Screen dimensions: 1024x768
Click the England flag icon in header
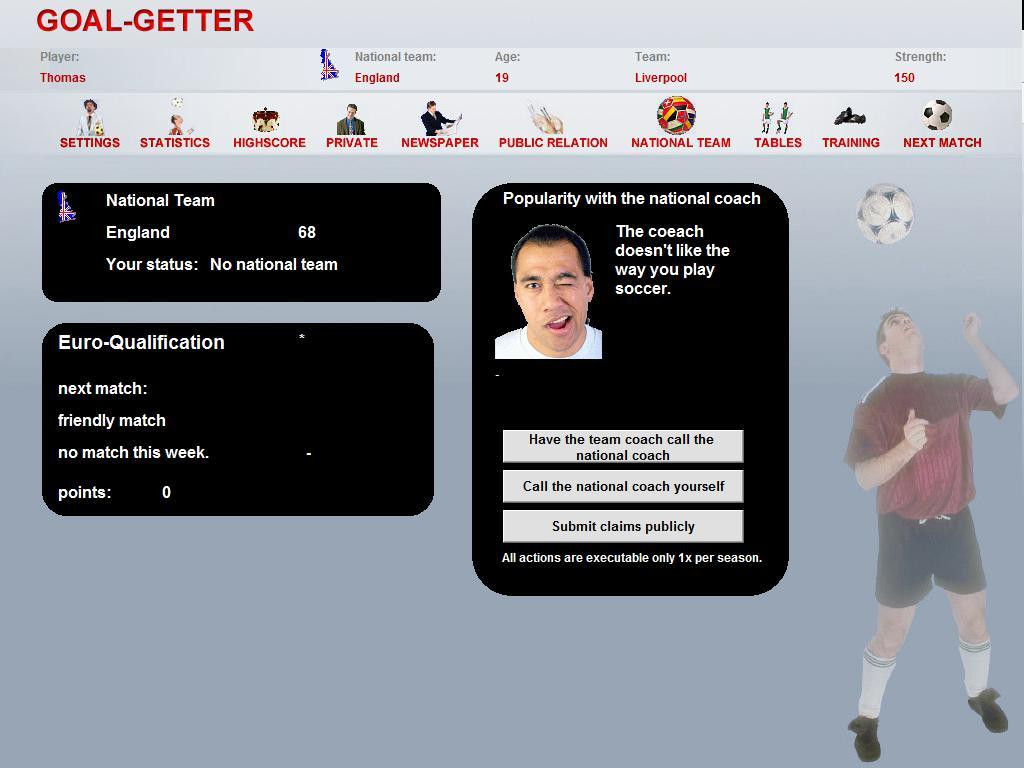pyautogui.click(x=329, y=65)
